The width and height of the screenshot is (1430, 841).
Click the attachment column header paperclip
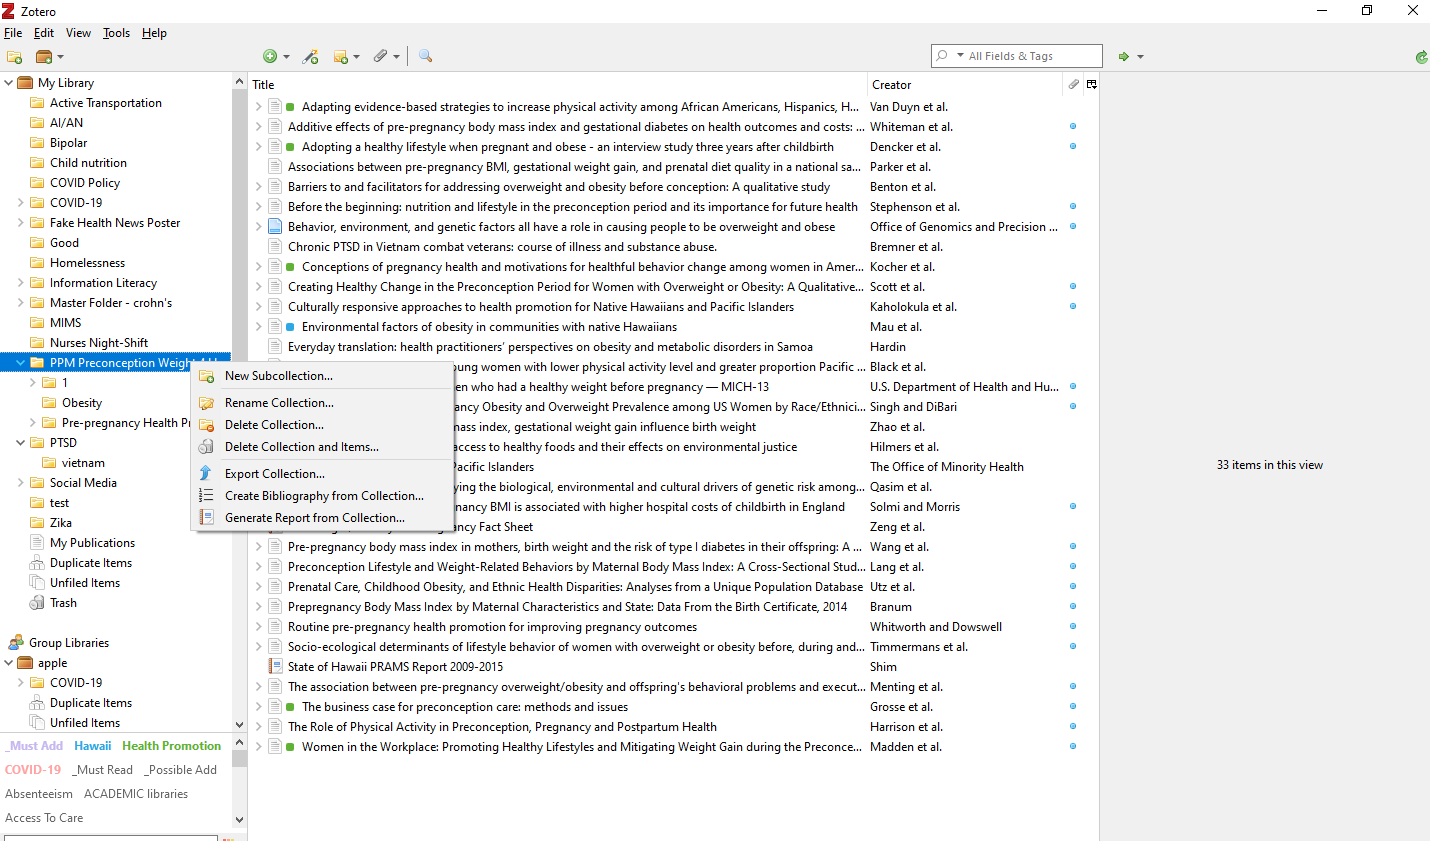(x=1074, y=84)
